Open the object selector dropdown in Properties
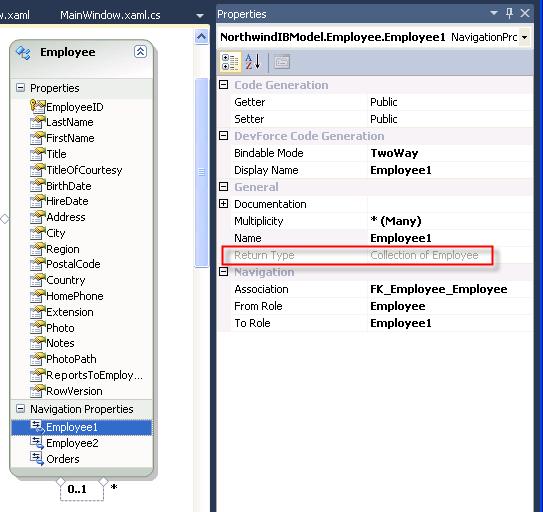The height and width of the screenshot is (512, 543). [x=525, y=37]
